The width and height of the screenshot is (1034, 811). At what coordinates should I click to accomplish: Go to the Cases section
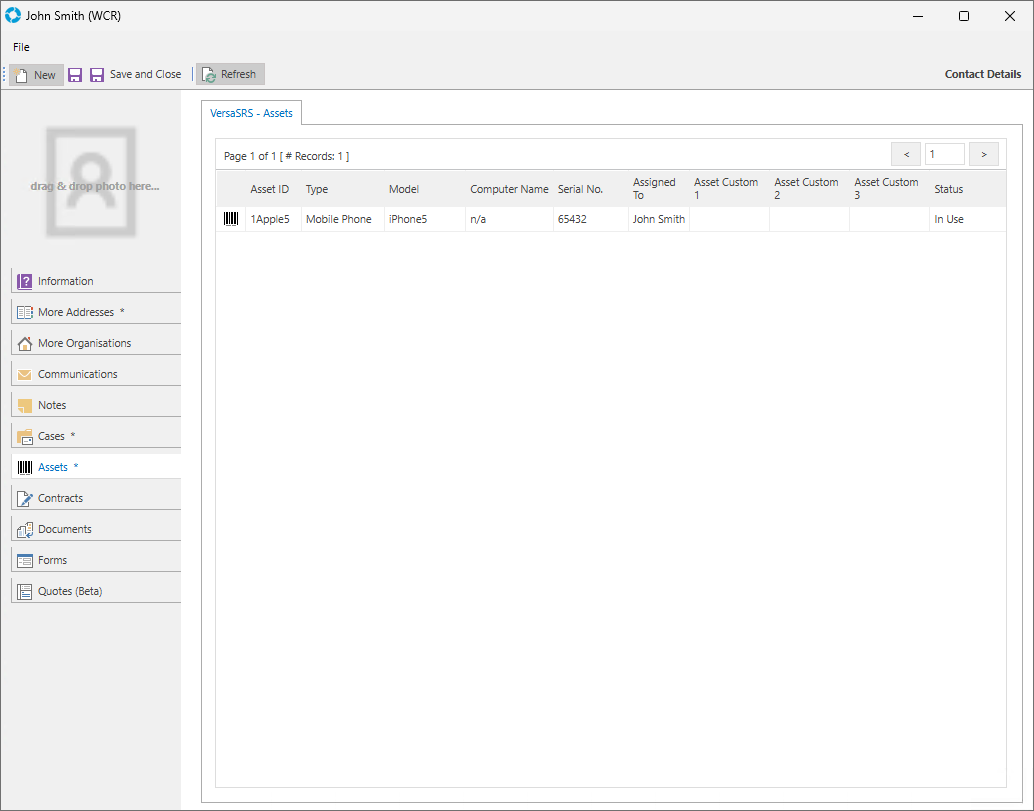[51, 436]
